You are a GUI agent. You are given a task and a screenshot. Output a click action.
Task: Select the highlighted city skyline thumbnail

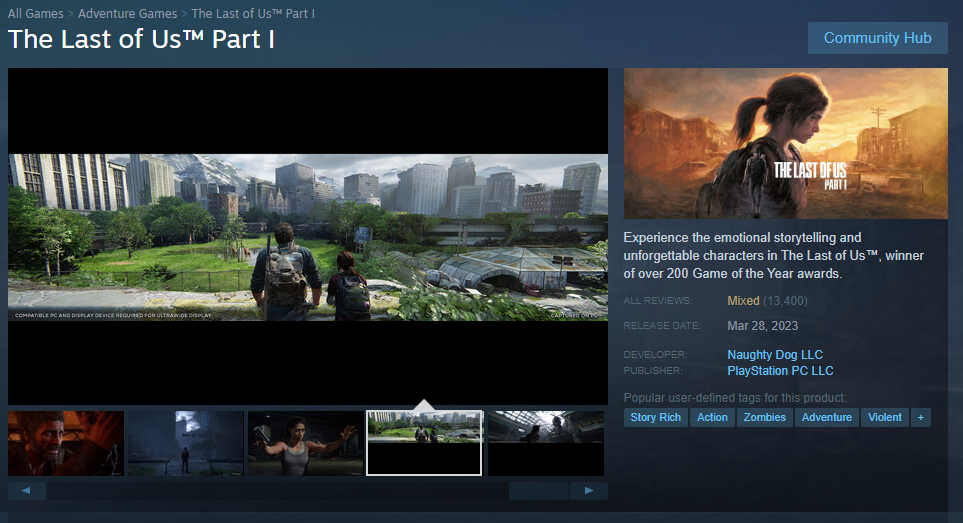coord(424,443)
